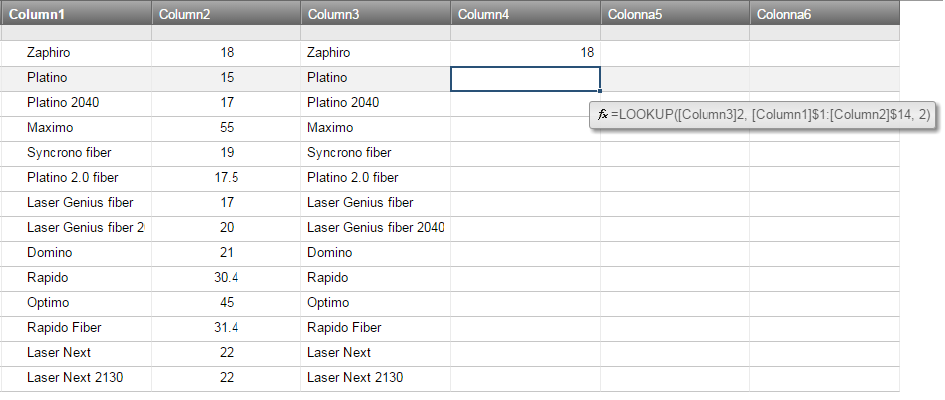The image size is (945, 400).
Task: Click the filter row under Column4
Action: [526, 33]
